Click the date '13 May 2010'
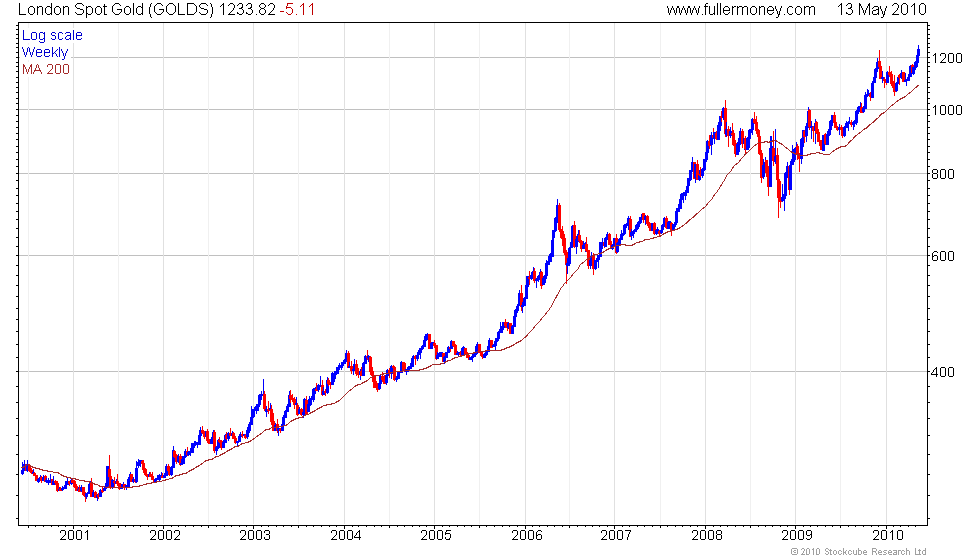980x560 pixels. [881, 9]
